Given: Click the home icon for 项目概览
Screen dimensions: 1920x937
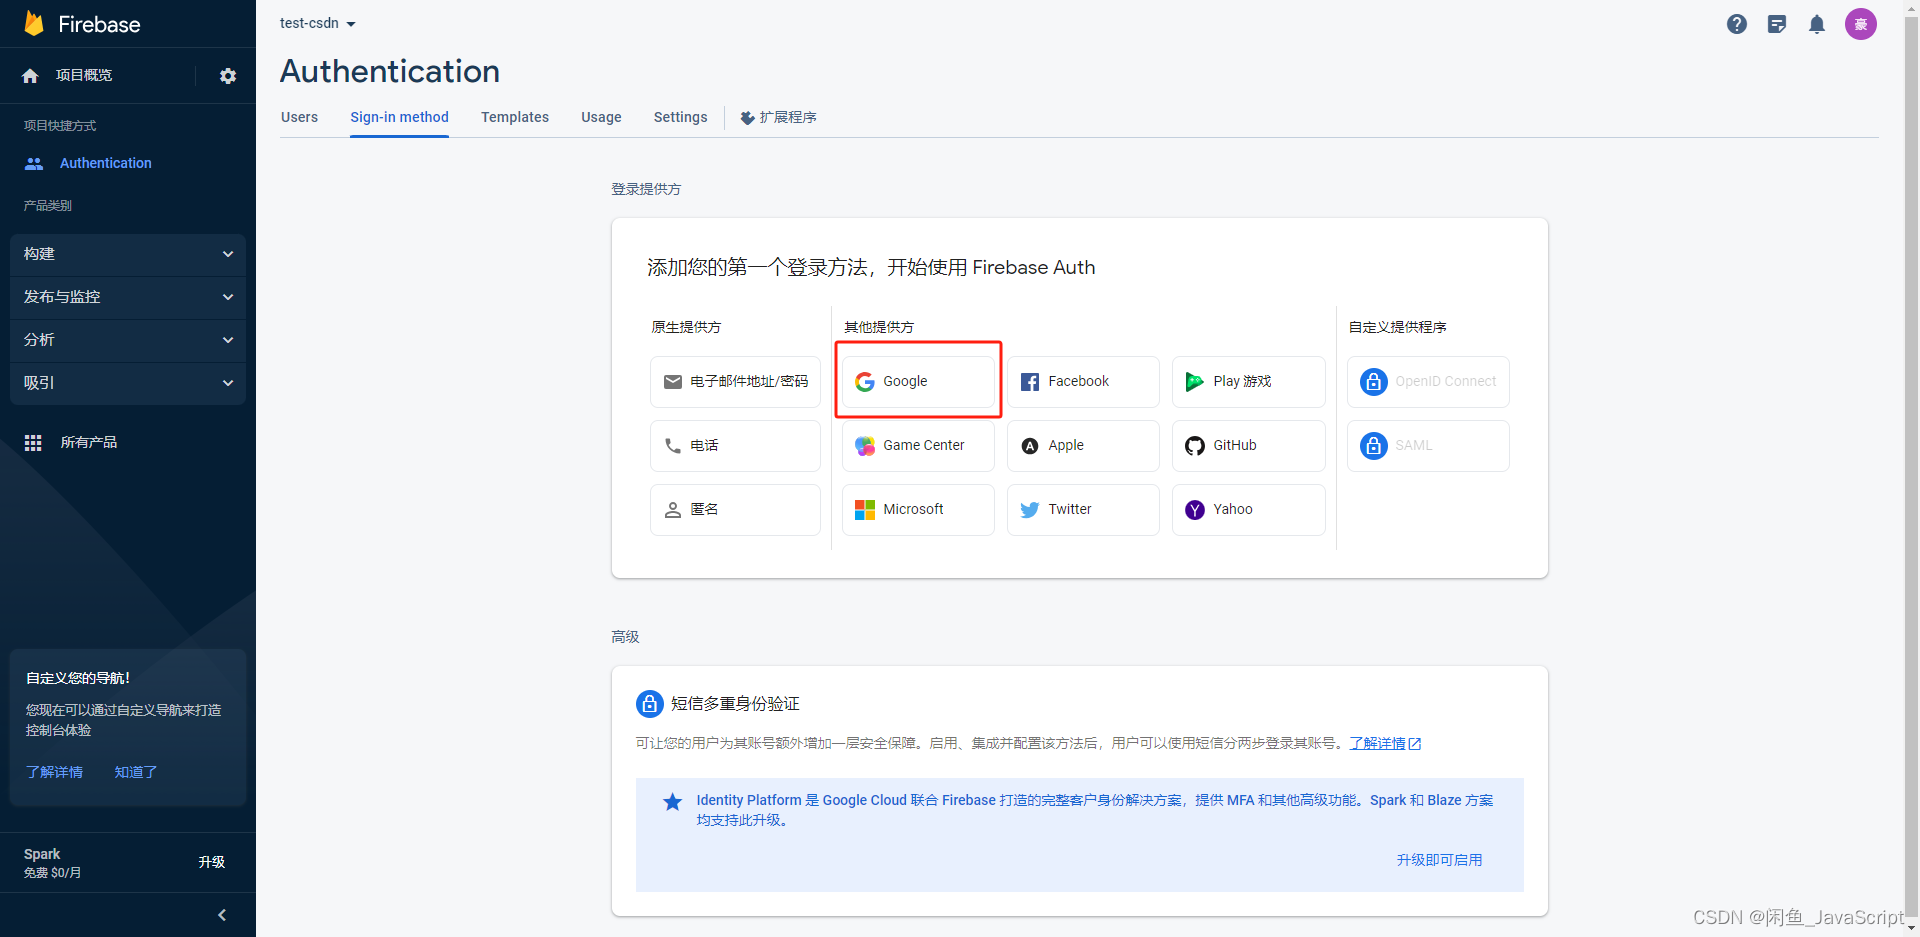Looking at the screenshot, I should 30,76.
